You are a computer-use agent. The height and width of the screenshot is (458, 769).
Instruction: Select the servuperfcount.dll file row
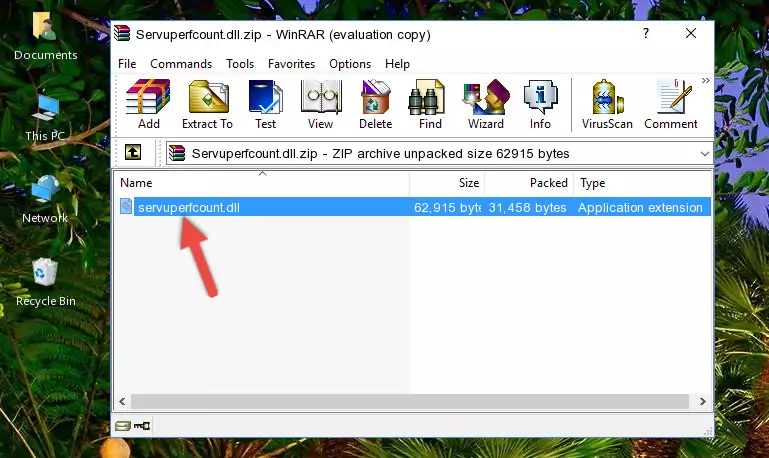[x=414, y=207]
